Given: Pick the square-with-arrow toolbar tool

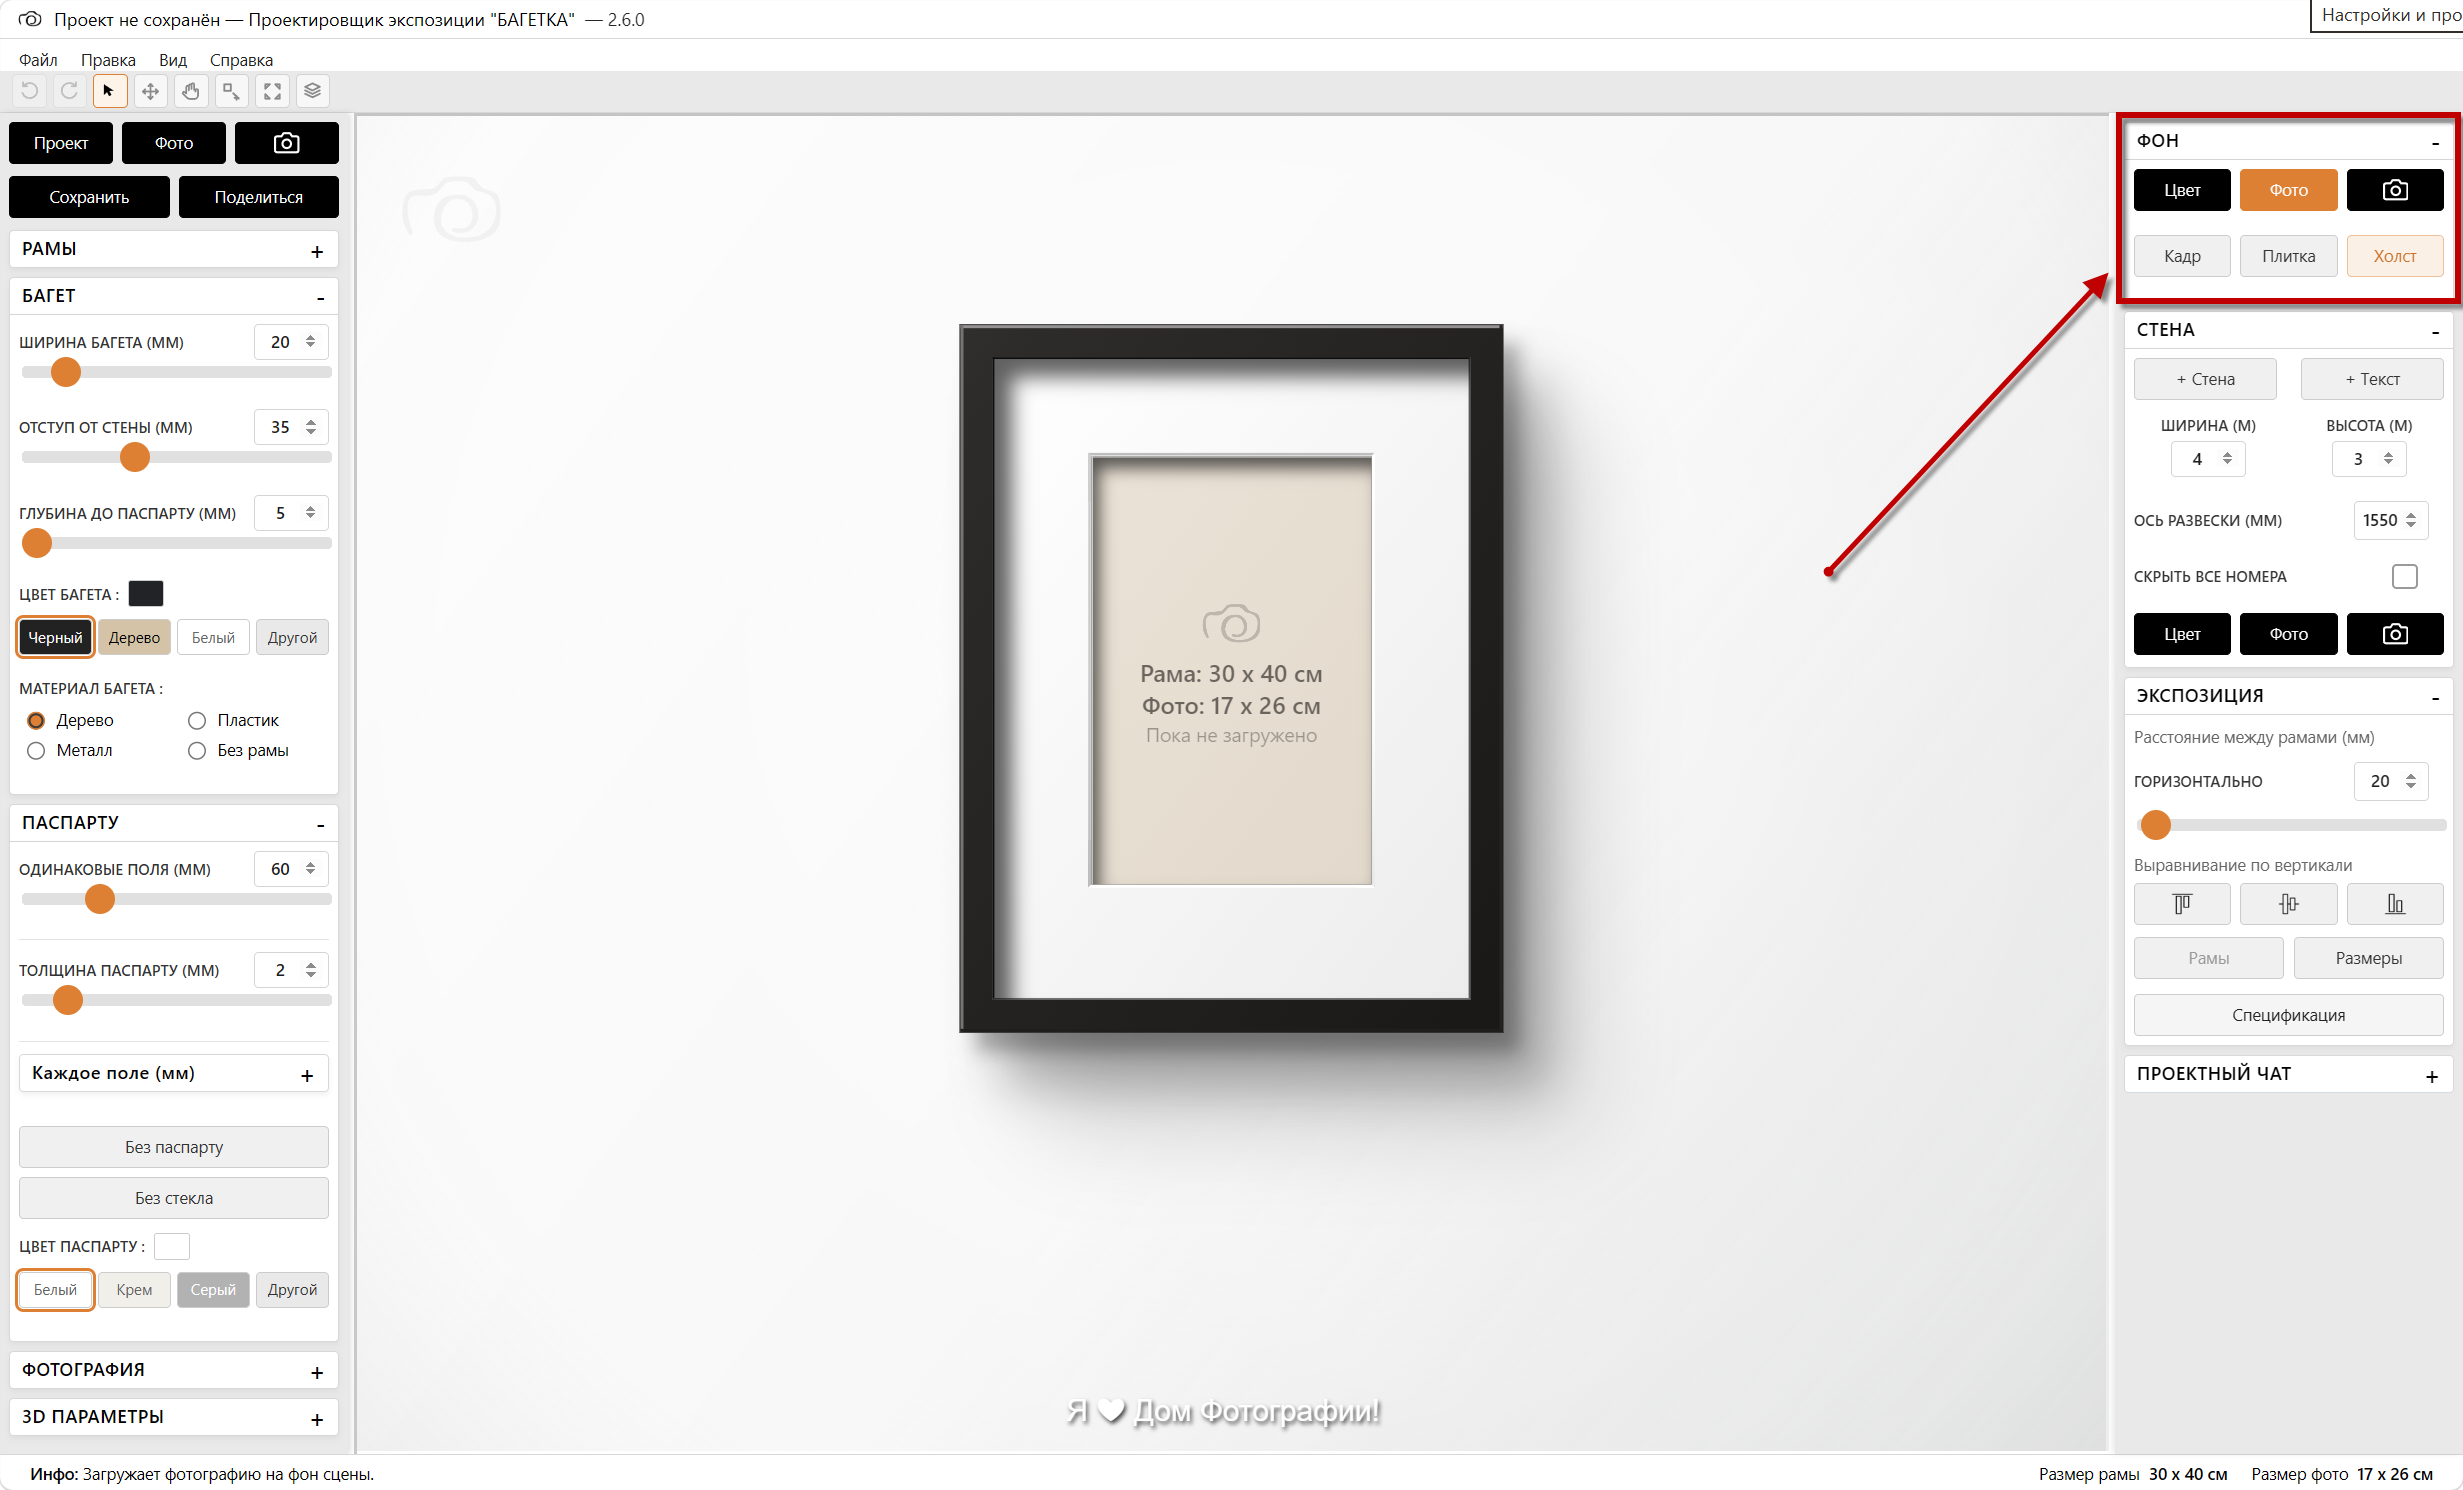Looking at the screenshot, I should click(x=231, y=91).
